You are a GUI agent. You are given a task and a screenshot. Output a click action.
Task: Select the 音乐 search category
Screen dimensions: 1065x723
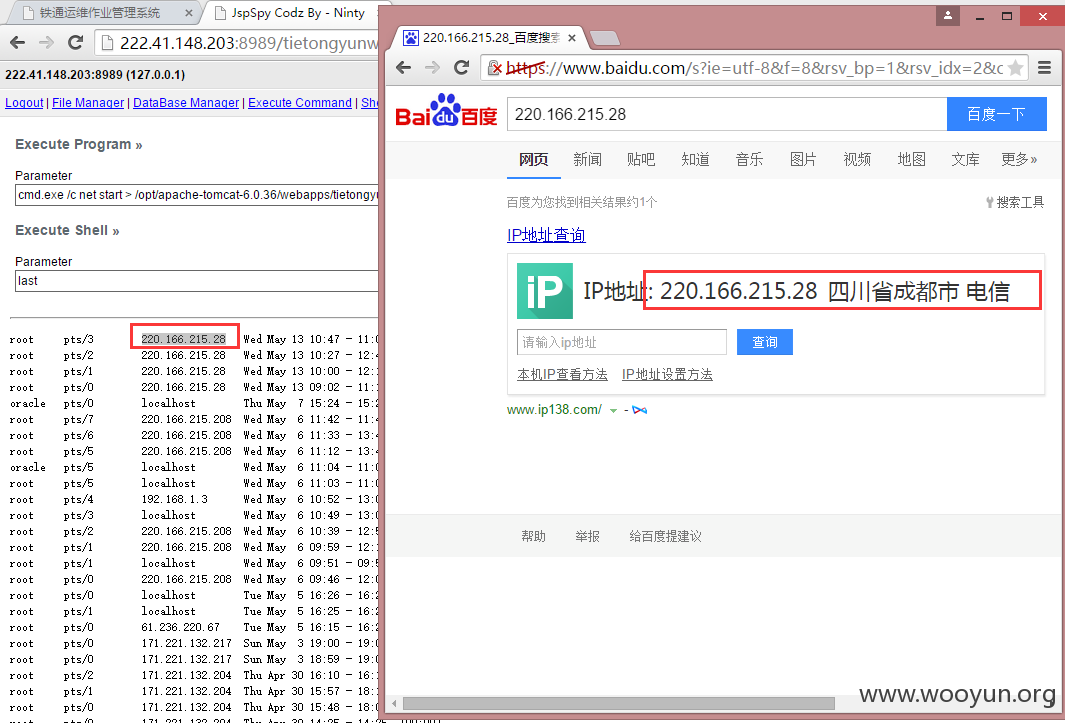[x=749, y=160]
